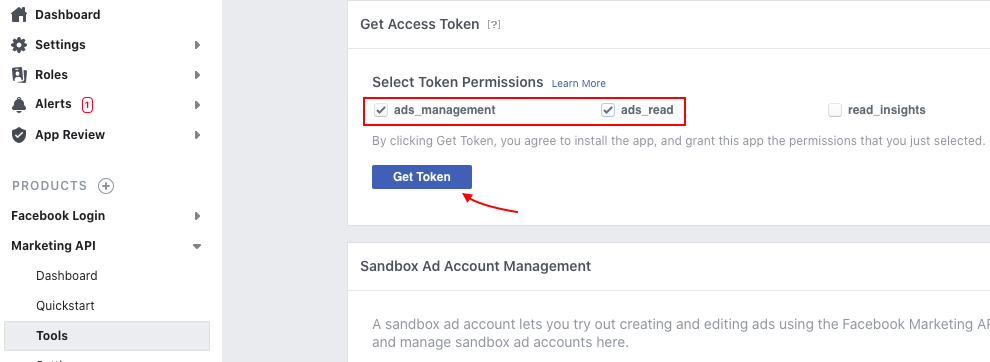Add a product with plus icon
Viewport: 990px width, 362px height.
pyautogui.click(x=106, y=186)
